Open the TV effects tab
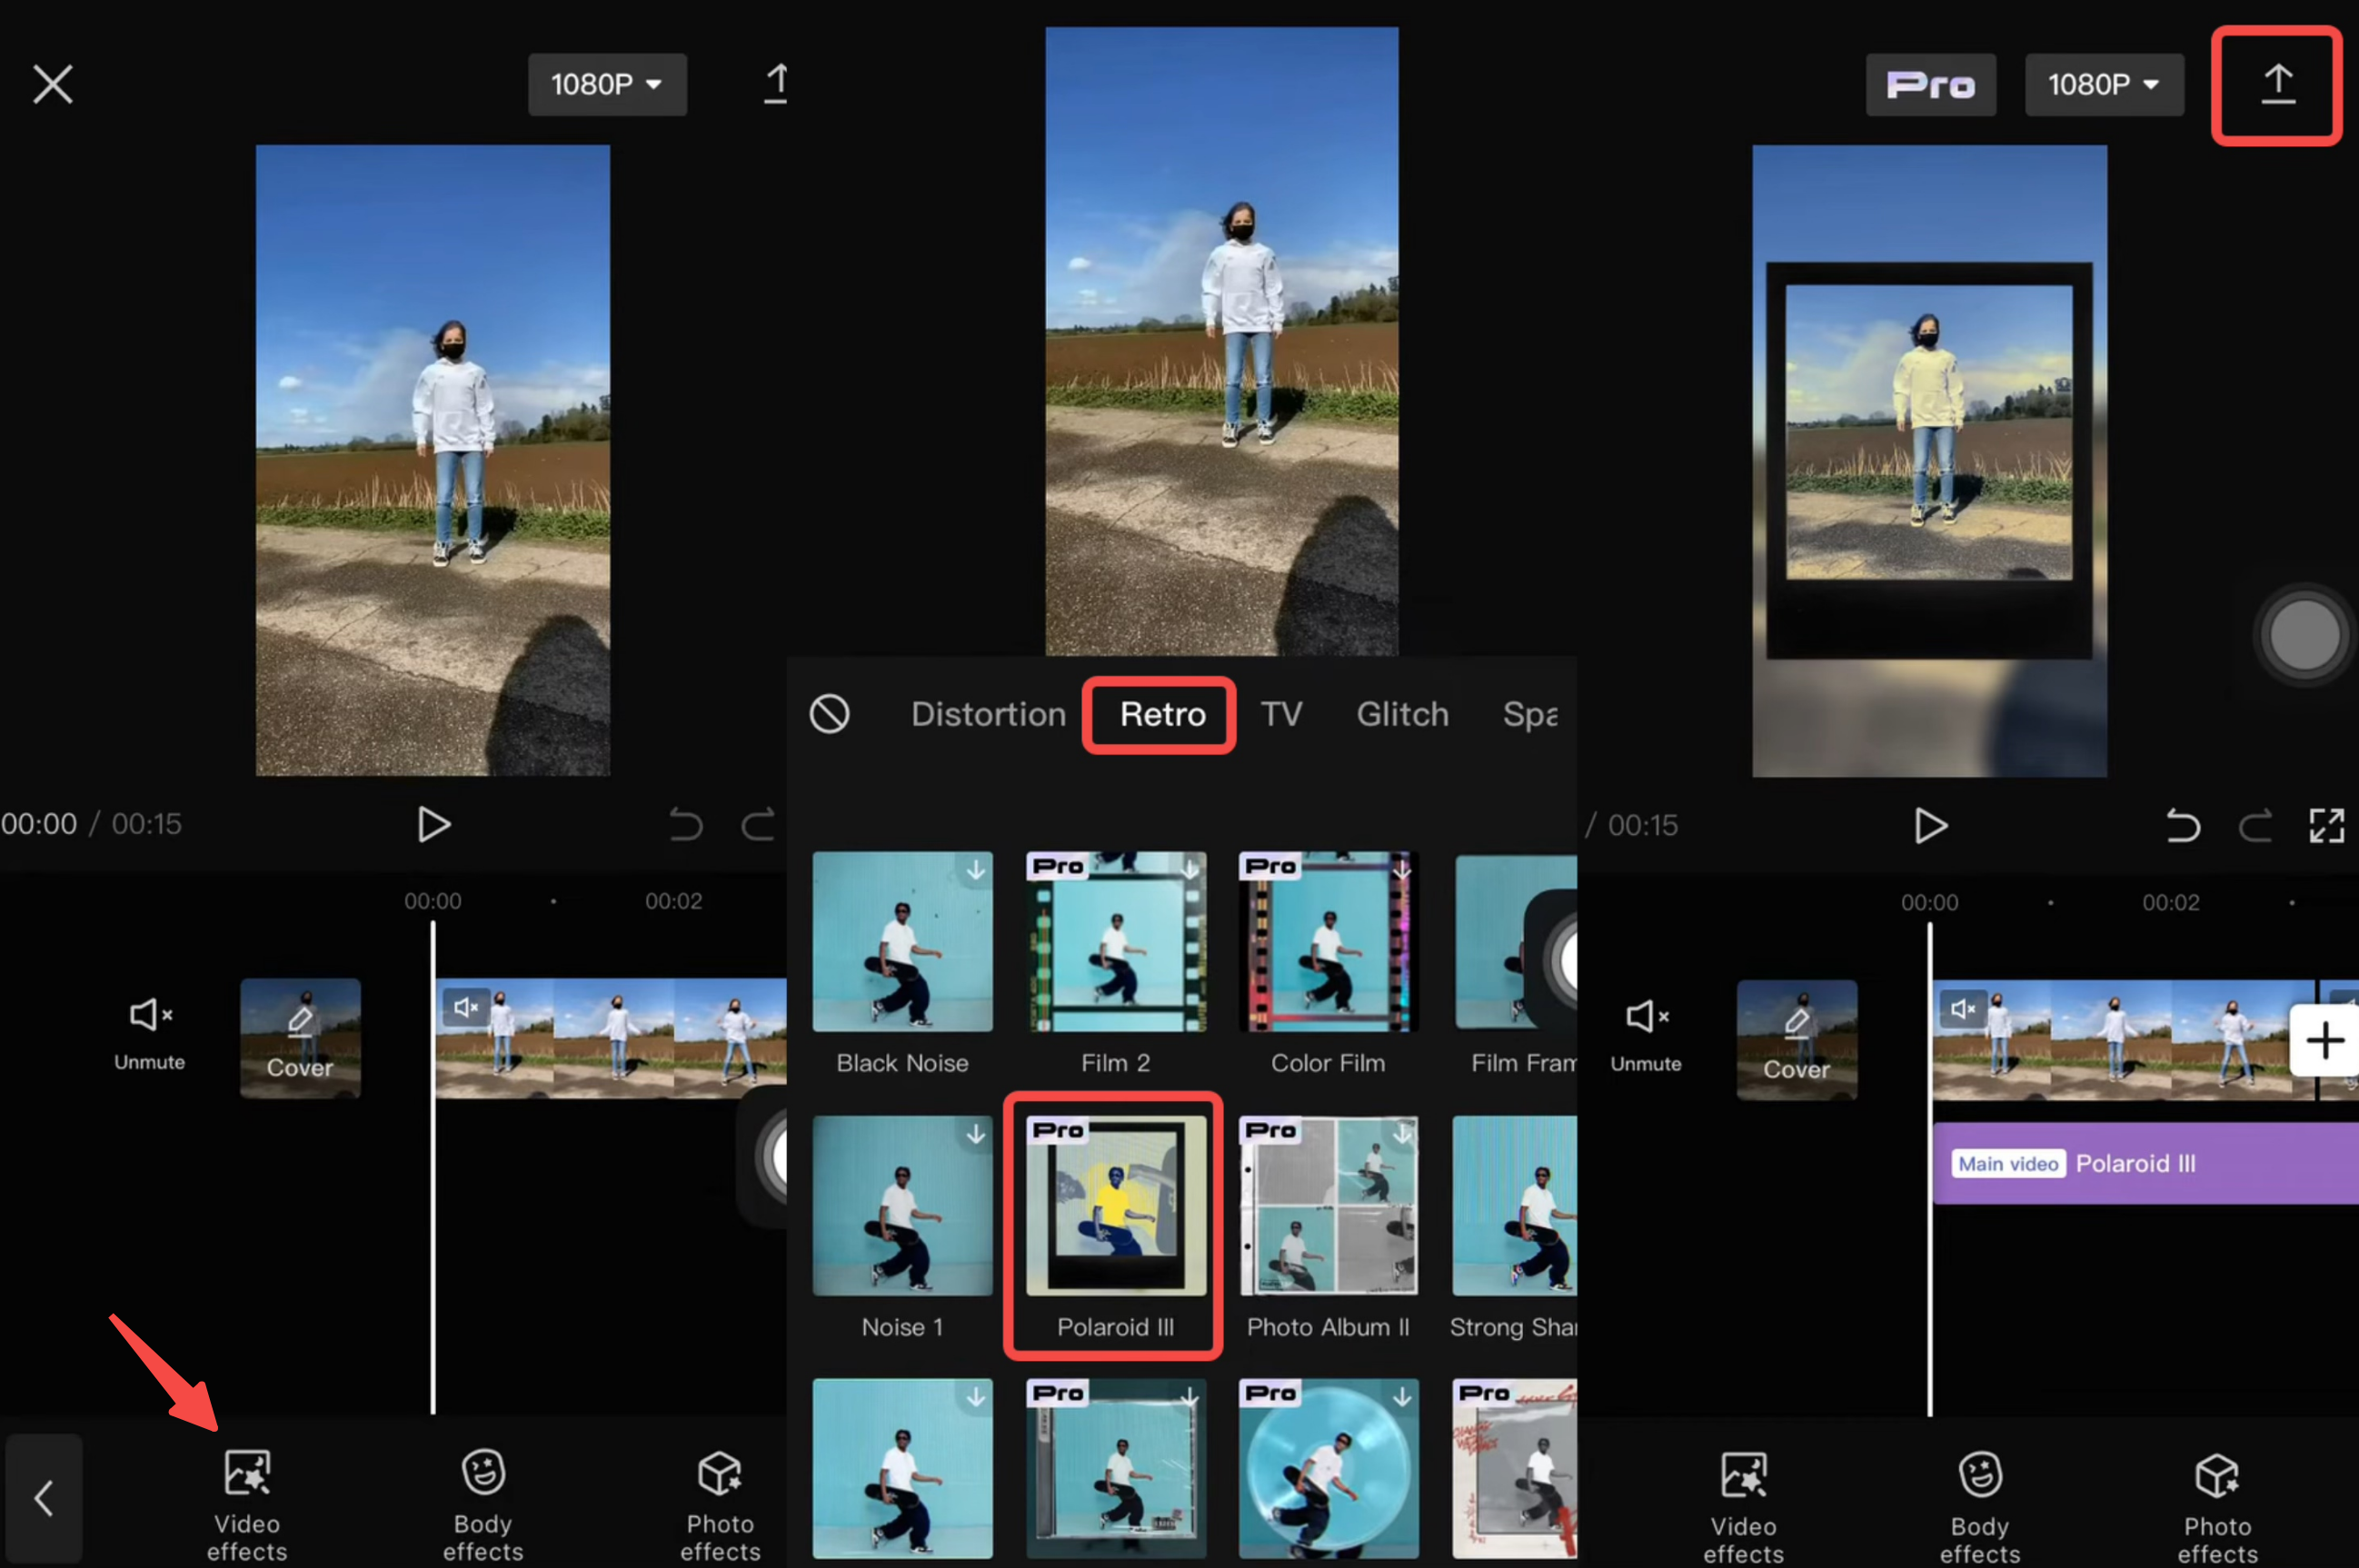This screenshot has width=2359, height=1568. click(1282, 714)
